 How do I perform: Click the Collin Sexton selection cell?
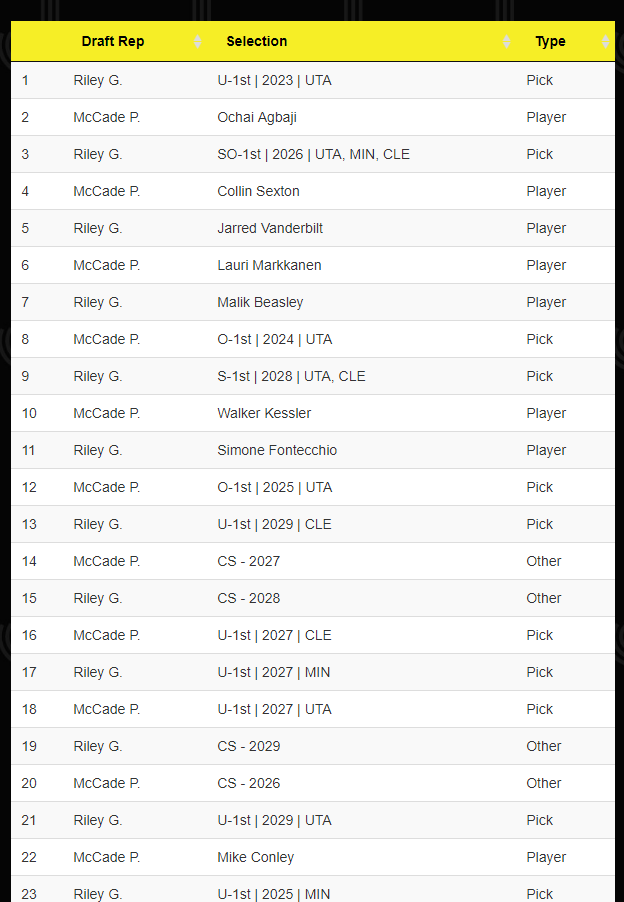coord(362,192)
